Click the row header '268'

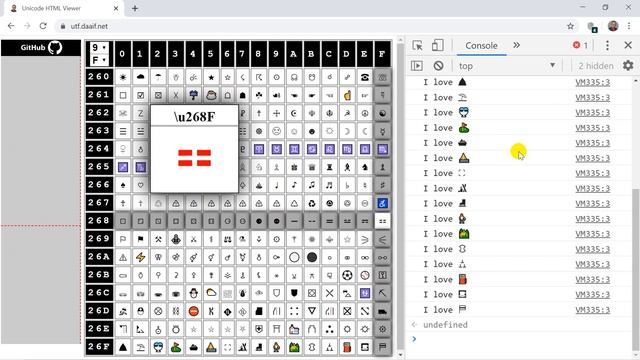coord(99,221)
